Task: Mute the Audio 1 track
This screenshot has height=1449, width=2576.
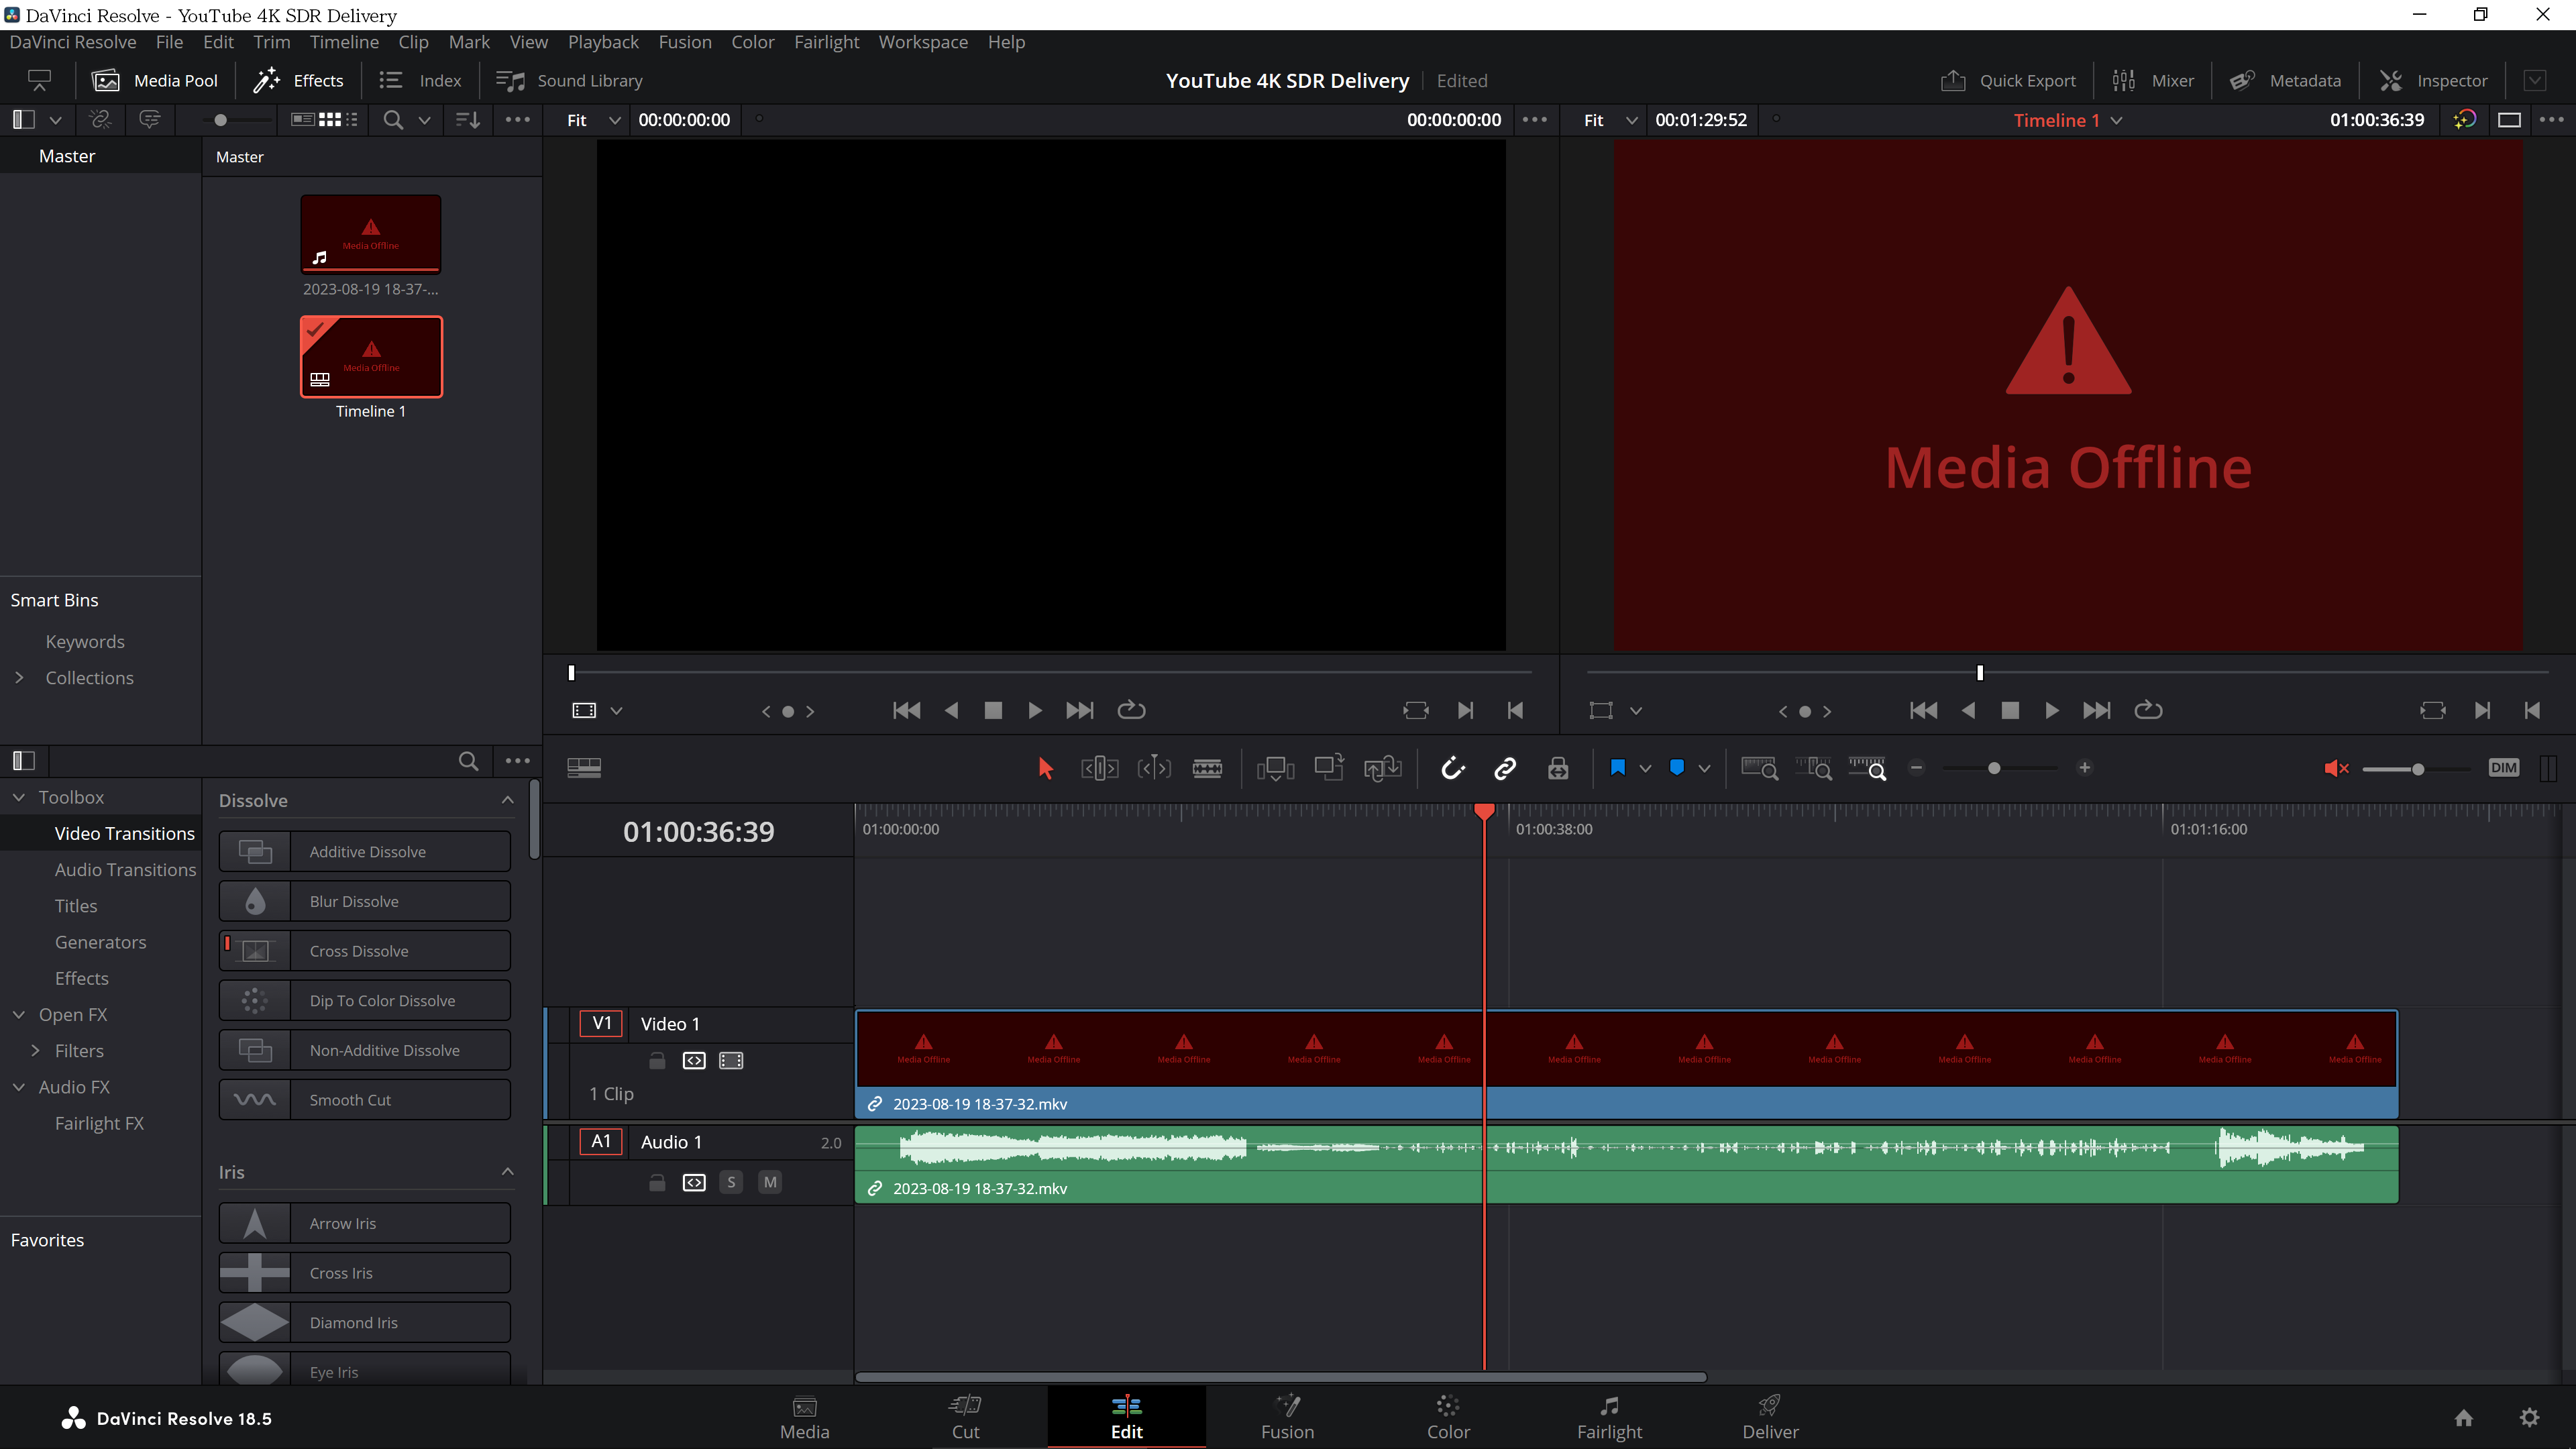Action: click(x=770, y=1182)
